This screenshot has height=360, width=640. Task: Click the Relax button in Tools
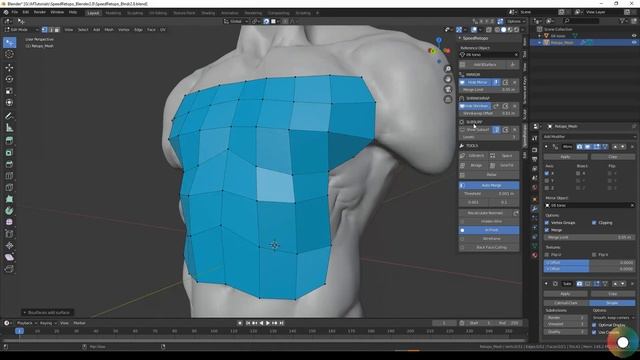click(489, 175)
